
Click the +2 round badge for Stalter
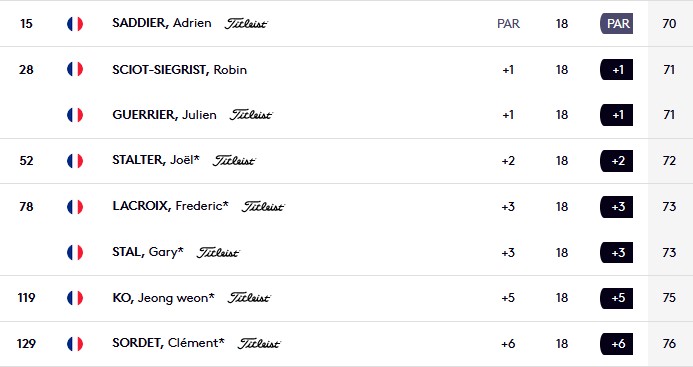pyautogui.click(x=616, y=161)
